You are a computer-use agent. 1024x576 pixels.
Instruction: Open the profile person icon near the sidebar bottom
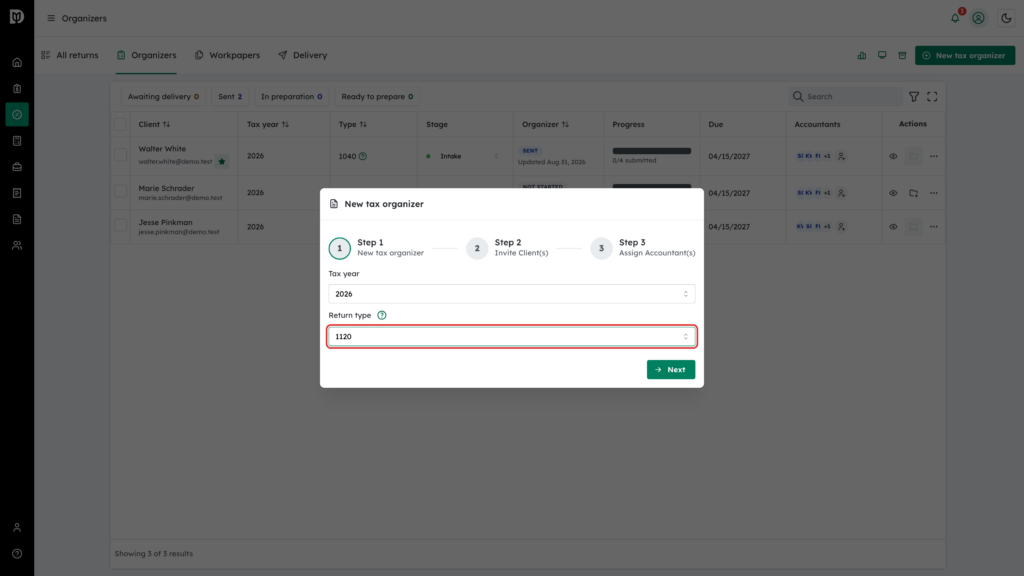(17, 528)
